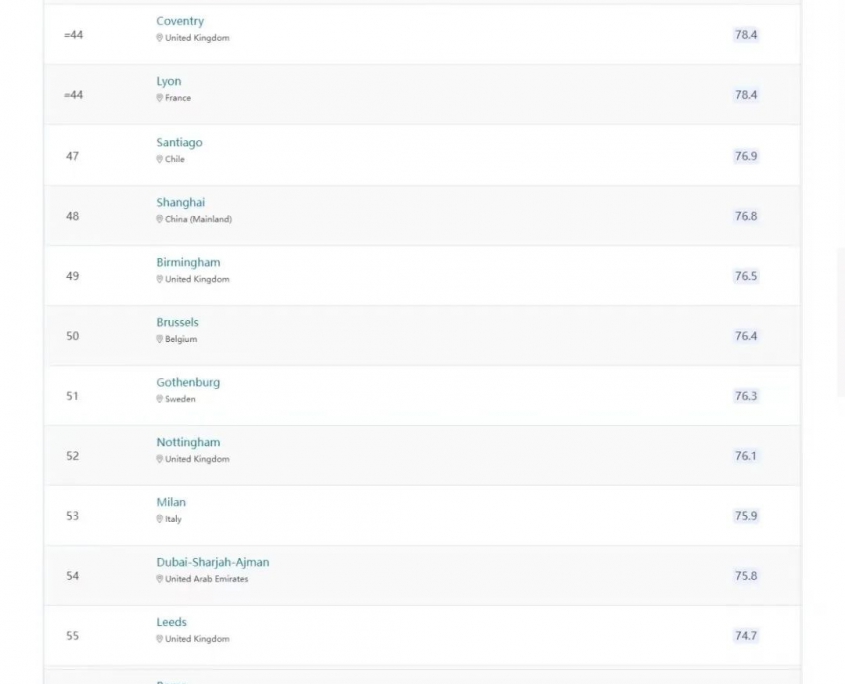Click location pin icon beside Sweden
The width and height of the screenshot is (845, 684).
click(160, 399)
